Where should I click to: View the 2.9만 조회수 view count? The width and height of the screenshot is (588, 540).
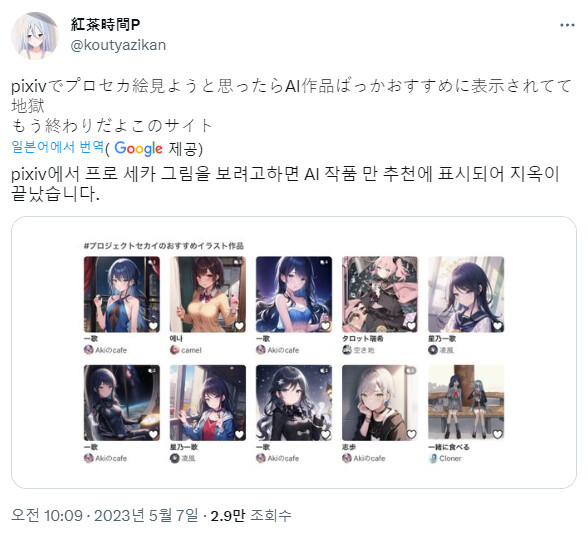(x=251, y=515)
